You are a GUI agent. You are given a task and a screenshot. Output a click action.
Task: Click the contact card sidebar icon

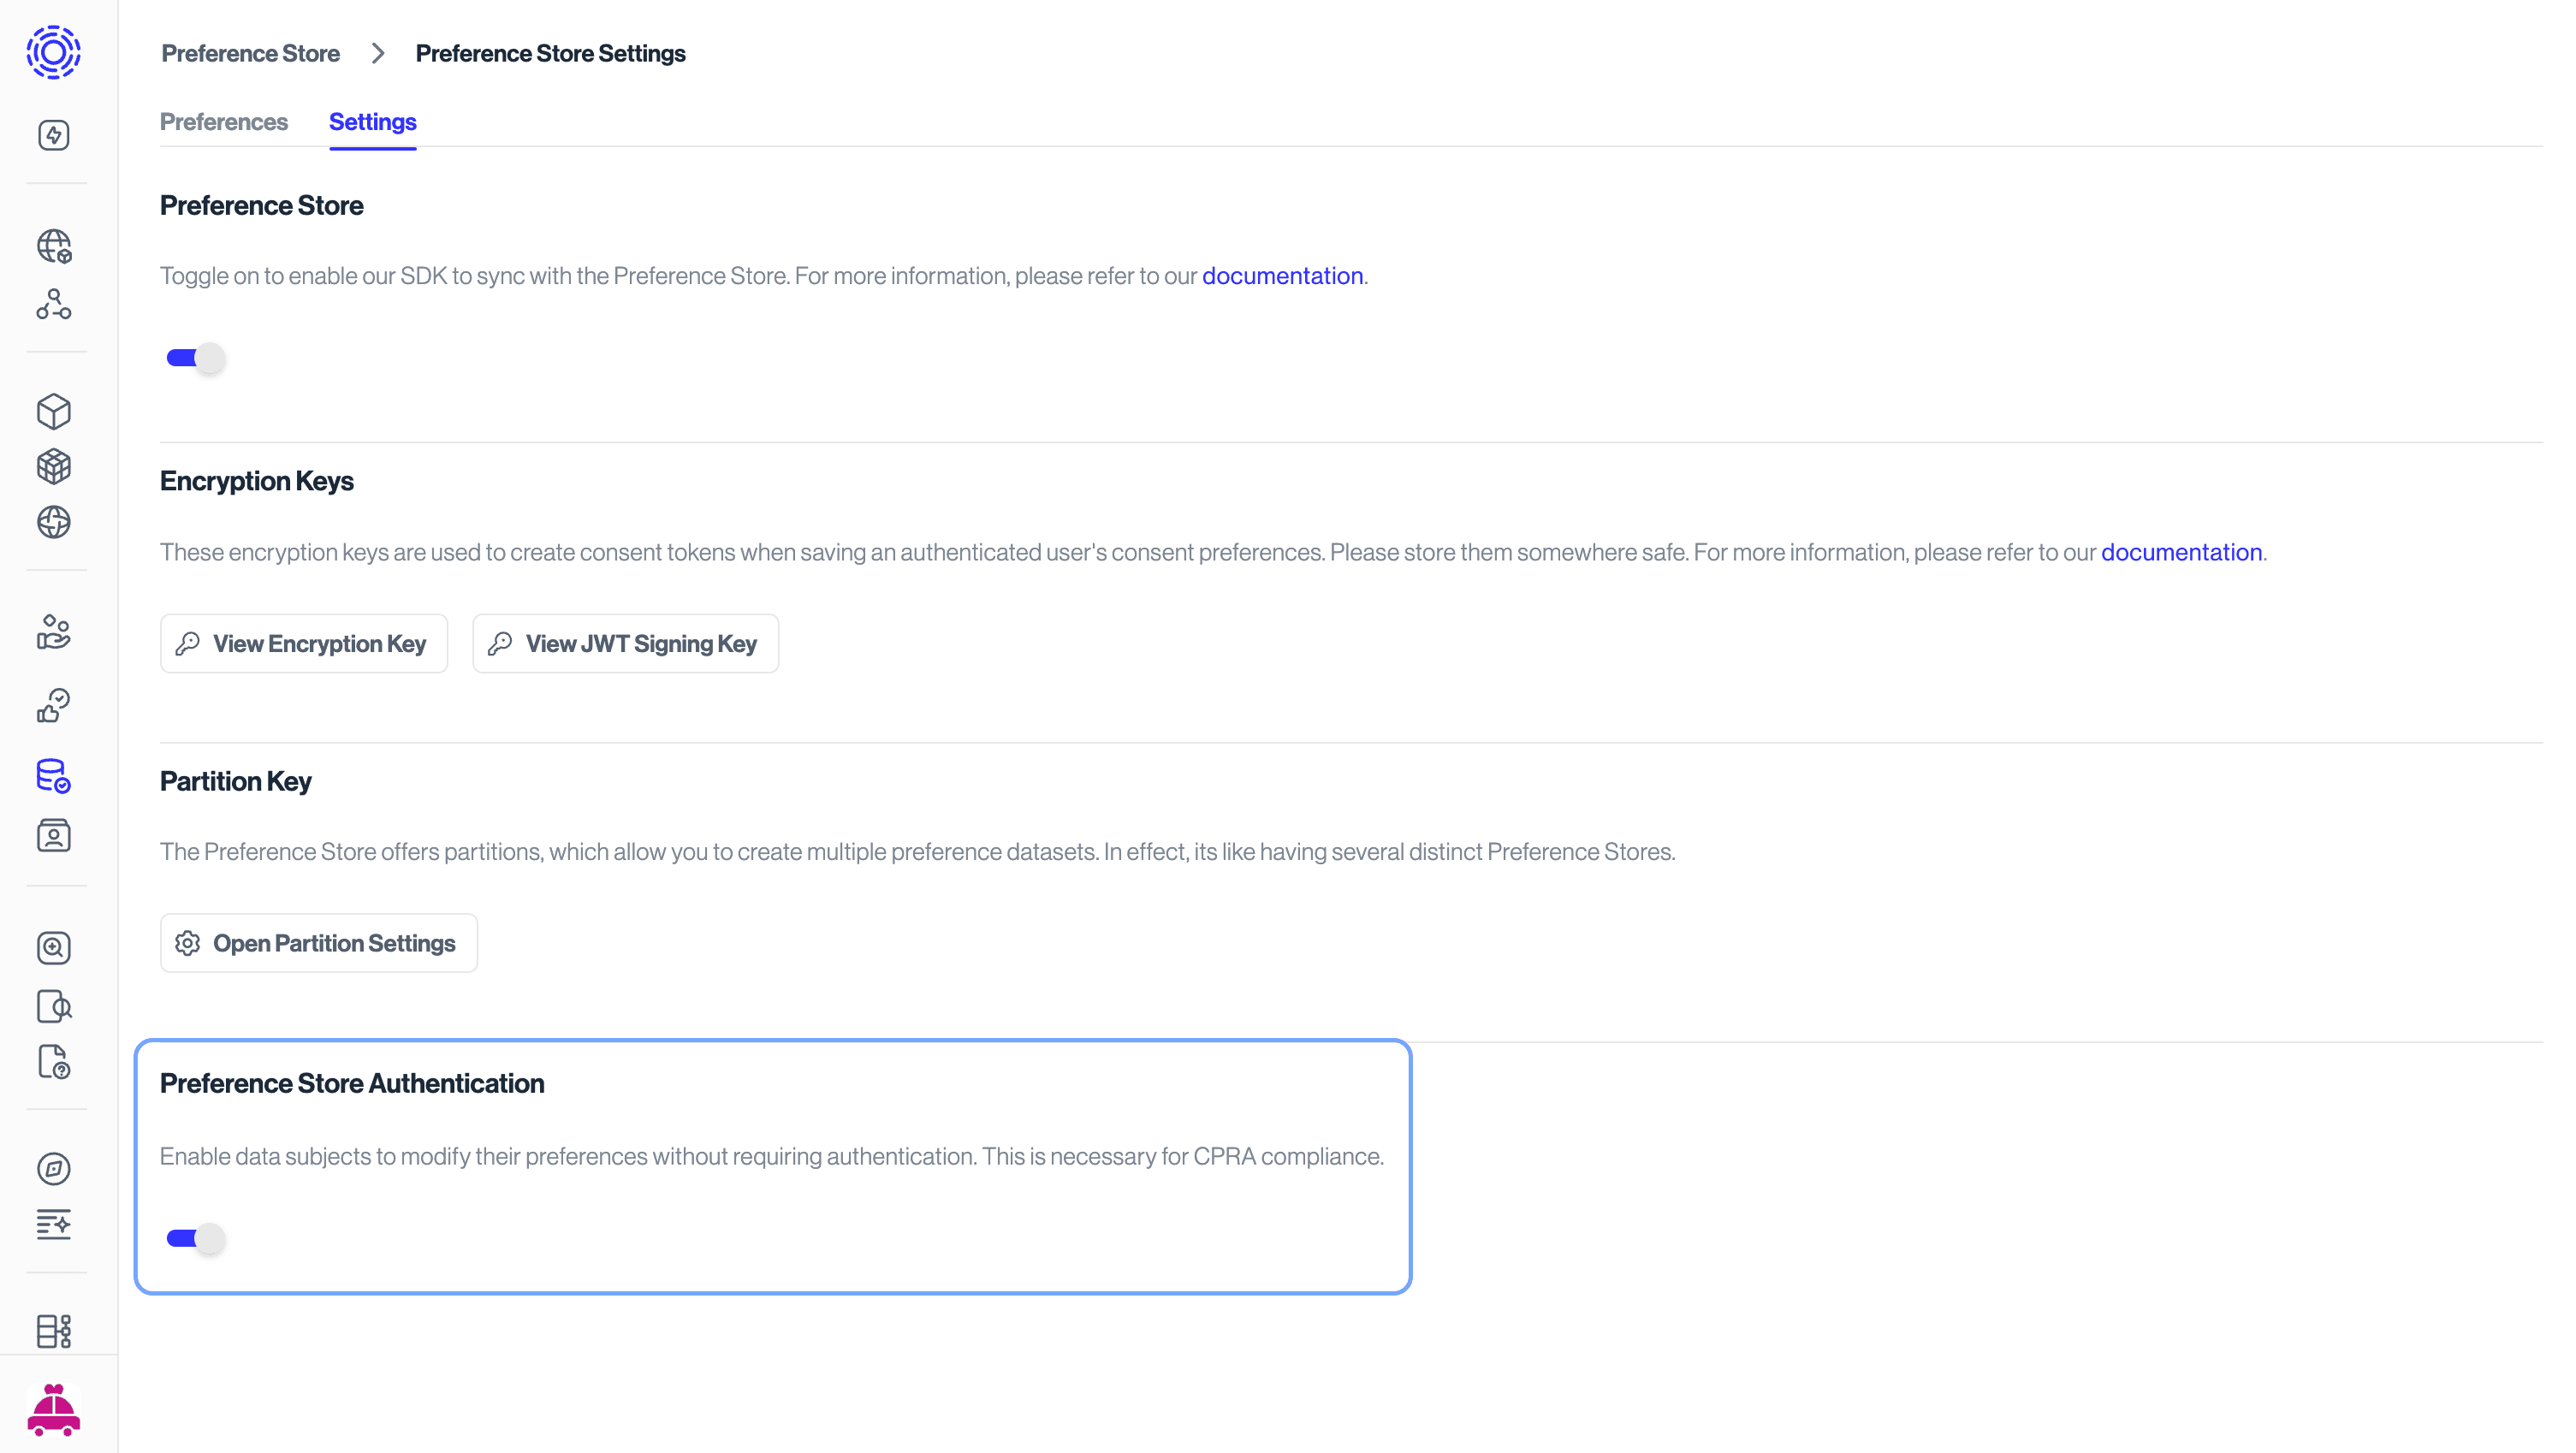click(x=54, y=836)
